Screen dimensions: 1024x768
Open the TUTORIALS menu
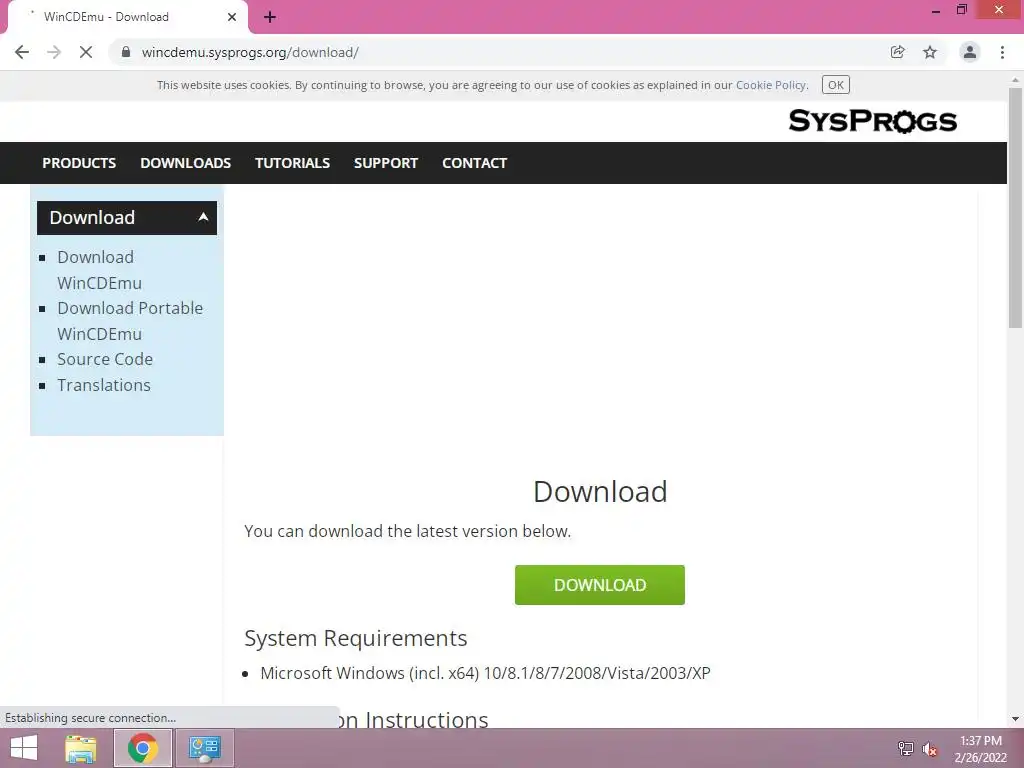click(x=292, y=163)
